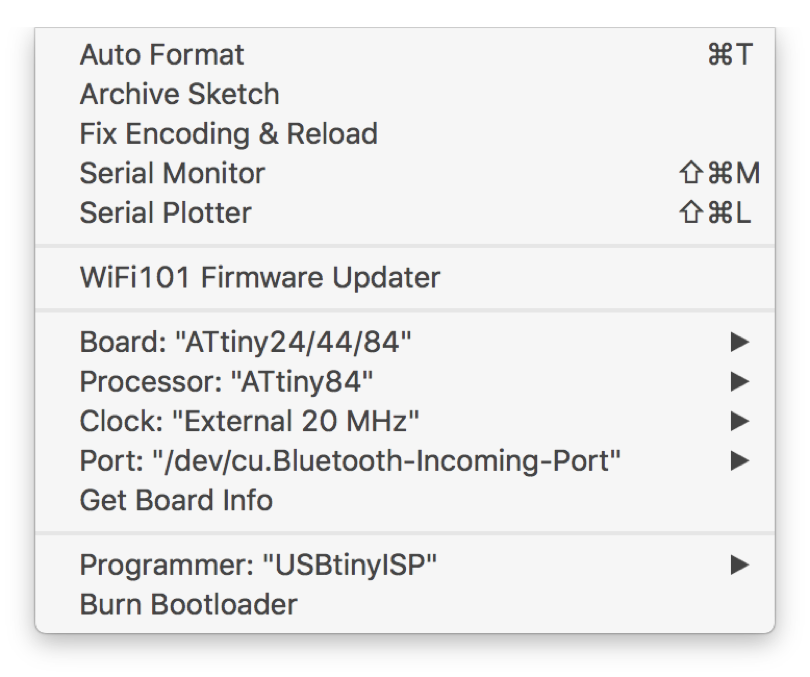Image resolution: width=810 pixels, height=677 pixels.
Task: Expand the Board ATtiny24/44/84 submenu
Action: [245, 342]
